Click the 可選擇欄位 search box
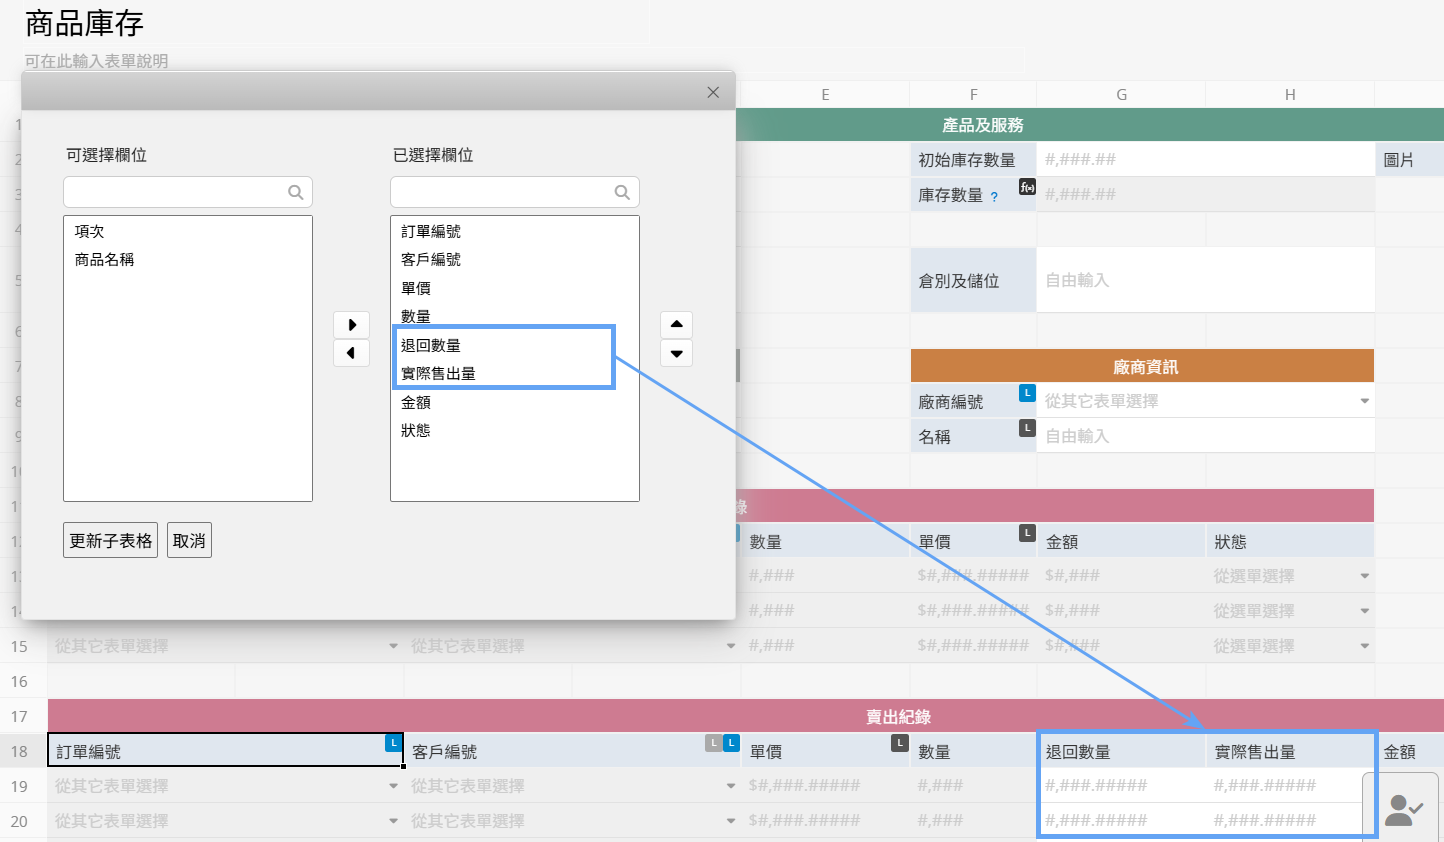1444x842 pixels. tap(177, 192)
